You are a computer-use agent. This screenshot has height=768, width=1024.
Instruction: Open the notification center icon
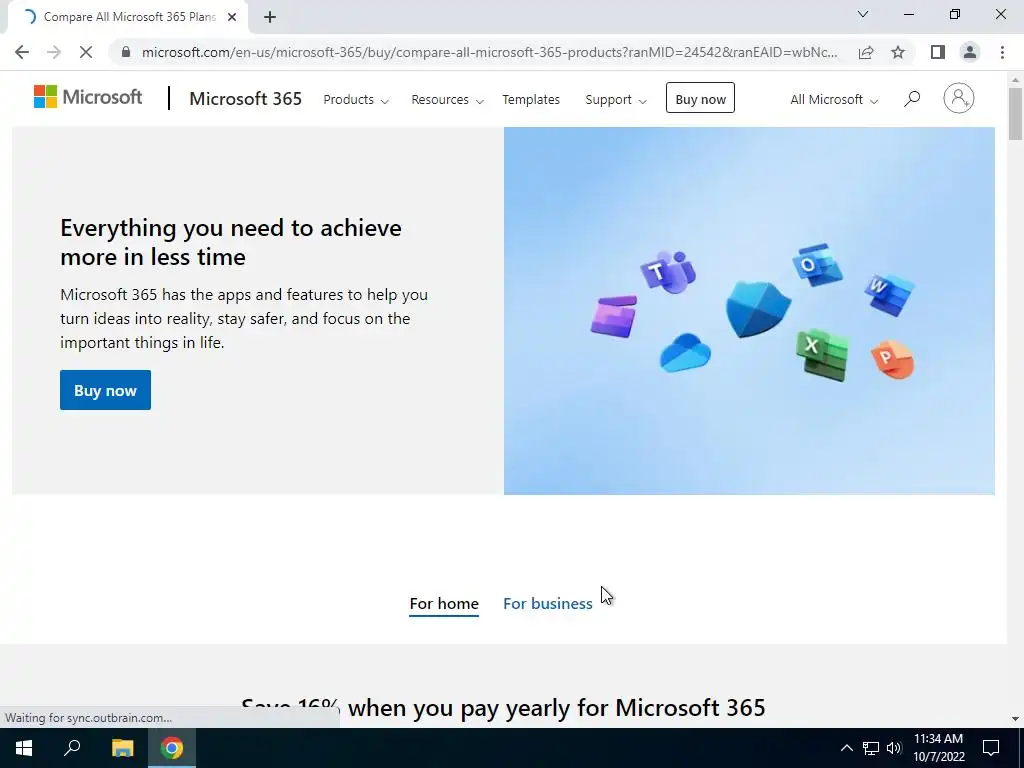(x=991, y=748)
